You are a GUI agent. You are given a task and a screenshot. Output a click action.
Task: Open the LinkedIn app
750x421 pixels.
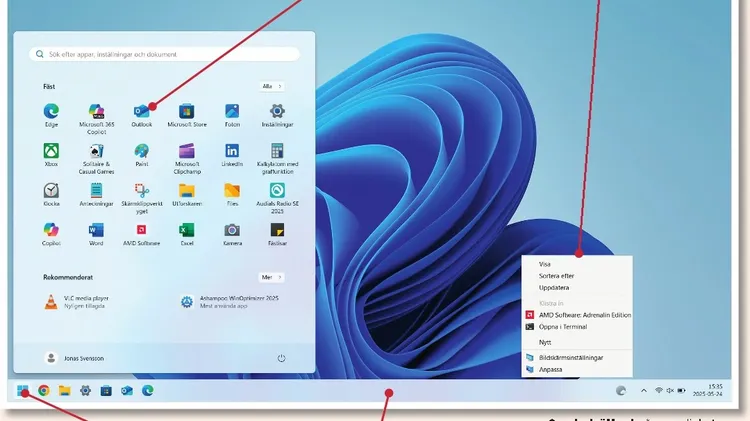click(x=232, y=155)
